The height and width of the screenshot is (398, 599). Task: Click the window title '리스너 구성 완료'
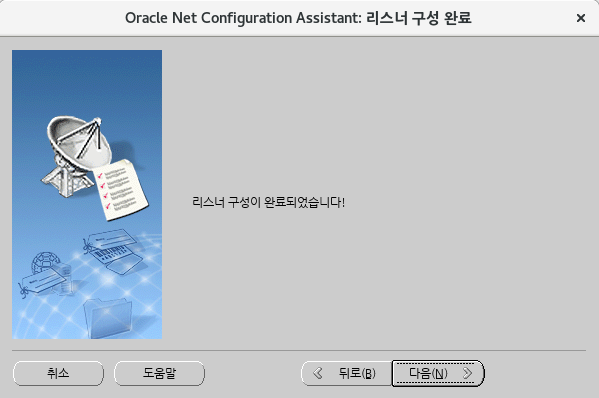pos(419,18)
